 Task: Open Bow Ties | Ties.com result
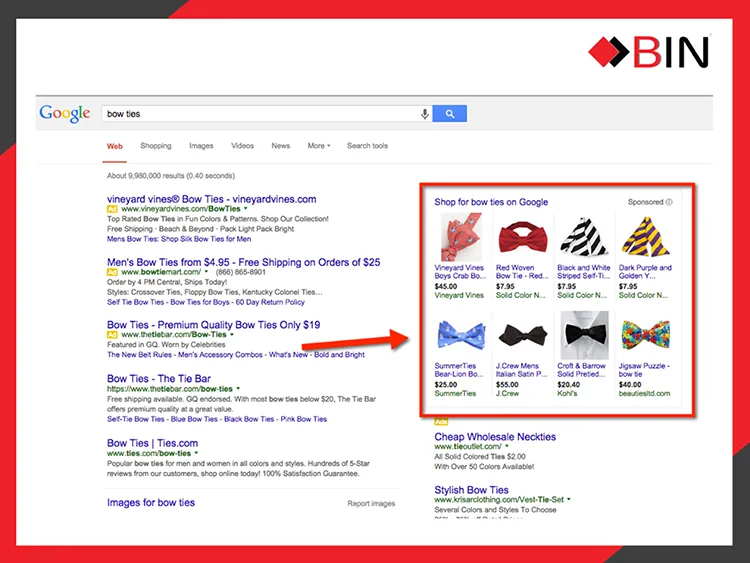coord(152,443)
